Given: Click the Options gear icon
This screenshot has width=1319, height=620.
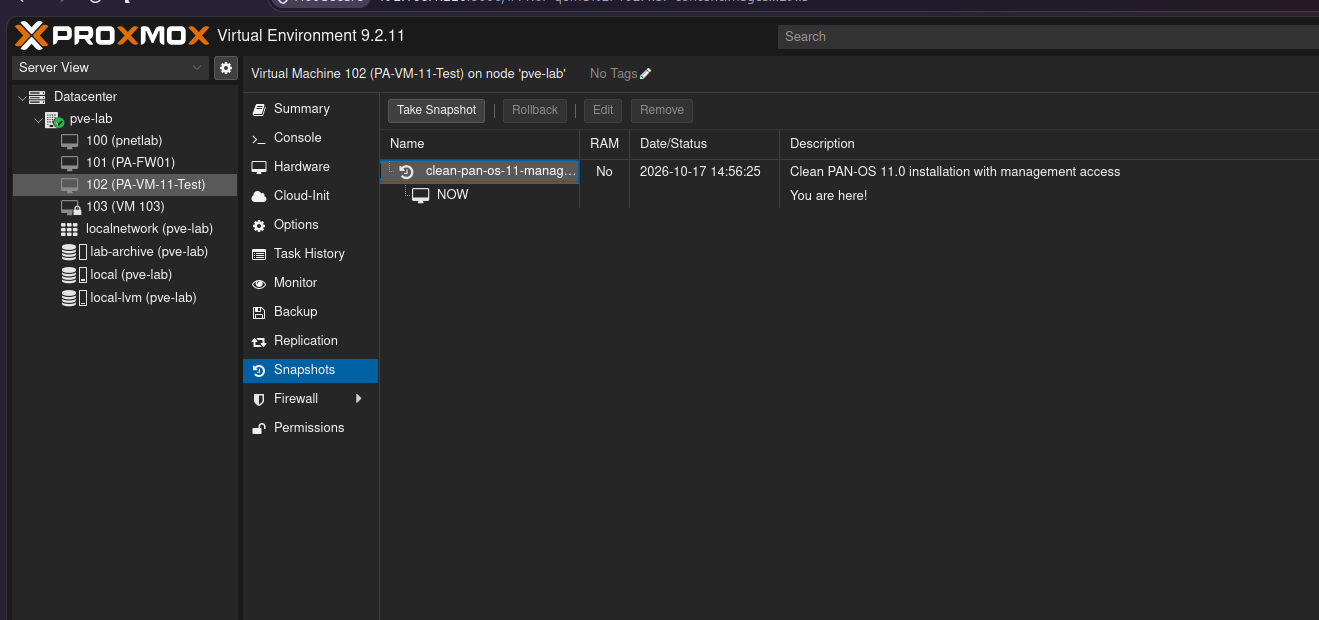Looking at the screenshot, I should pos(259,225).
